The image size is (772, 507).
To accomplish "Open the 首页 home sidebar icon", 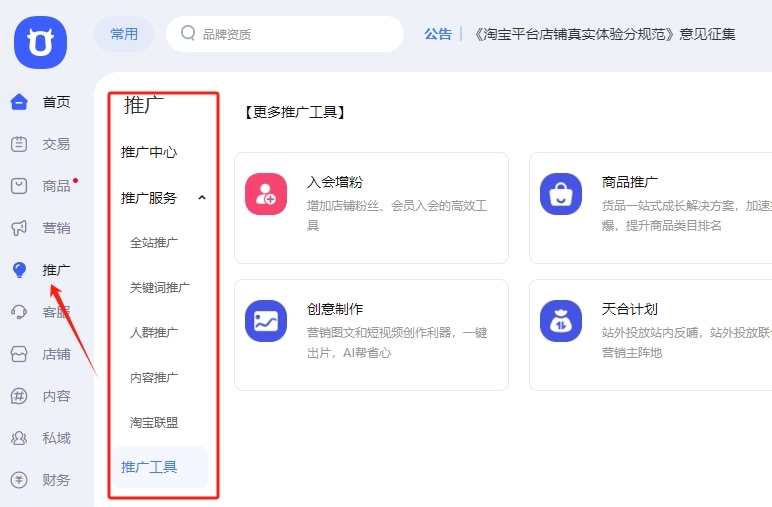I will (x=19, y=102).
